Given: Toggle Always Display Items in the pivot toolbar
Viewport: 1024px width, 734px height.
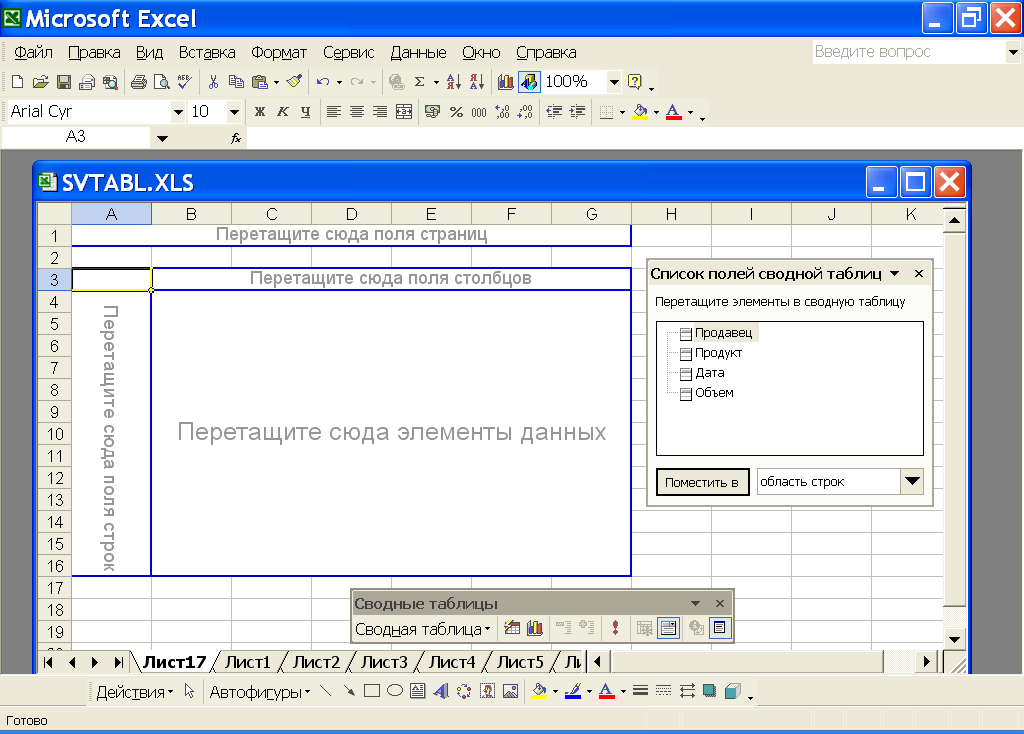Looking at the screenshot, I should [668, 628].
